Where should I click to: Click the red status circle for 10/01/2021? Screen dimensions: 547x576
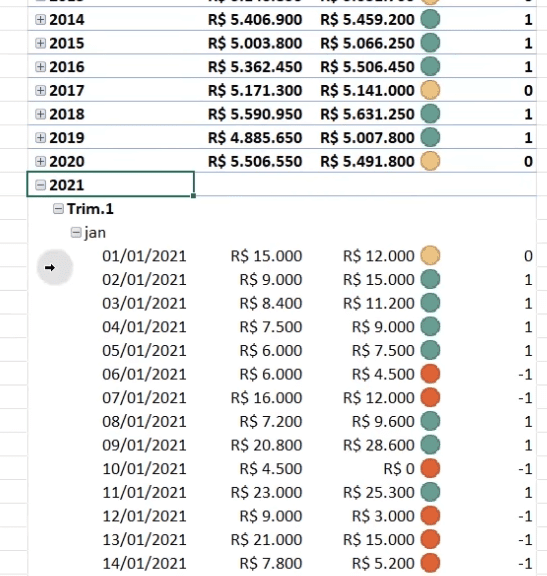[430, 468]
